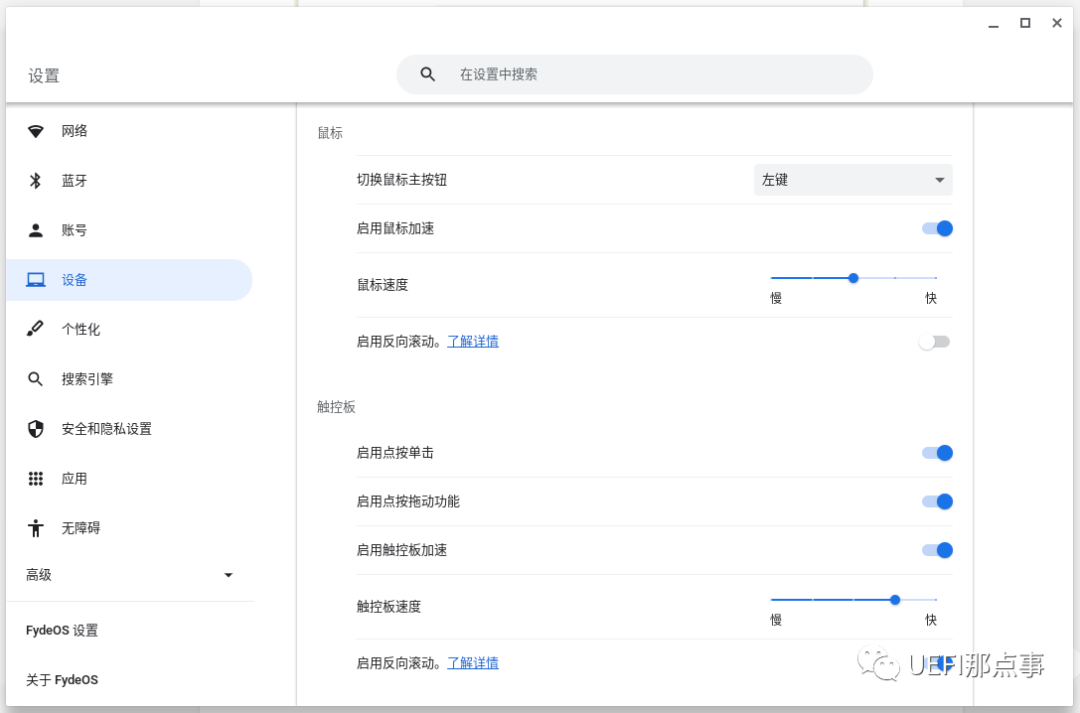
Task: Open the primary mouse button dropdown
Action: coord(852,180)
